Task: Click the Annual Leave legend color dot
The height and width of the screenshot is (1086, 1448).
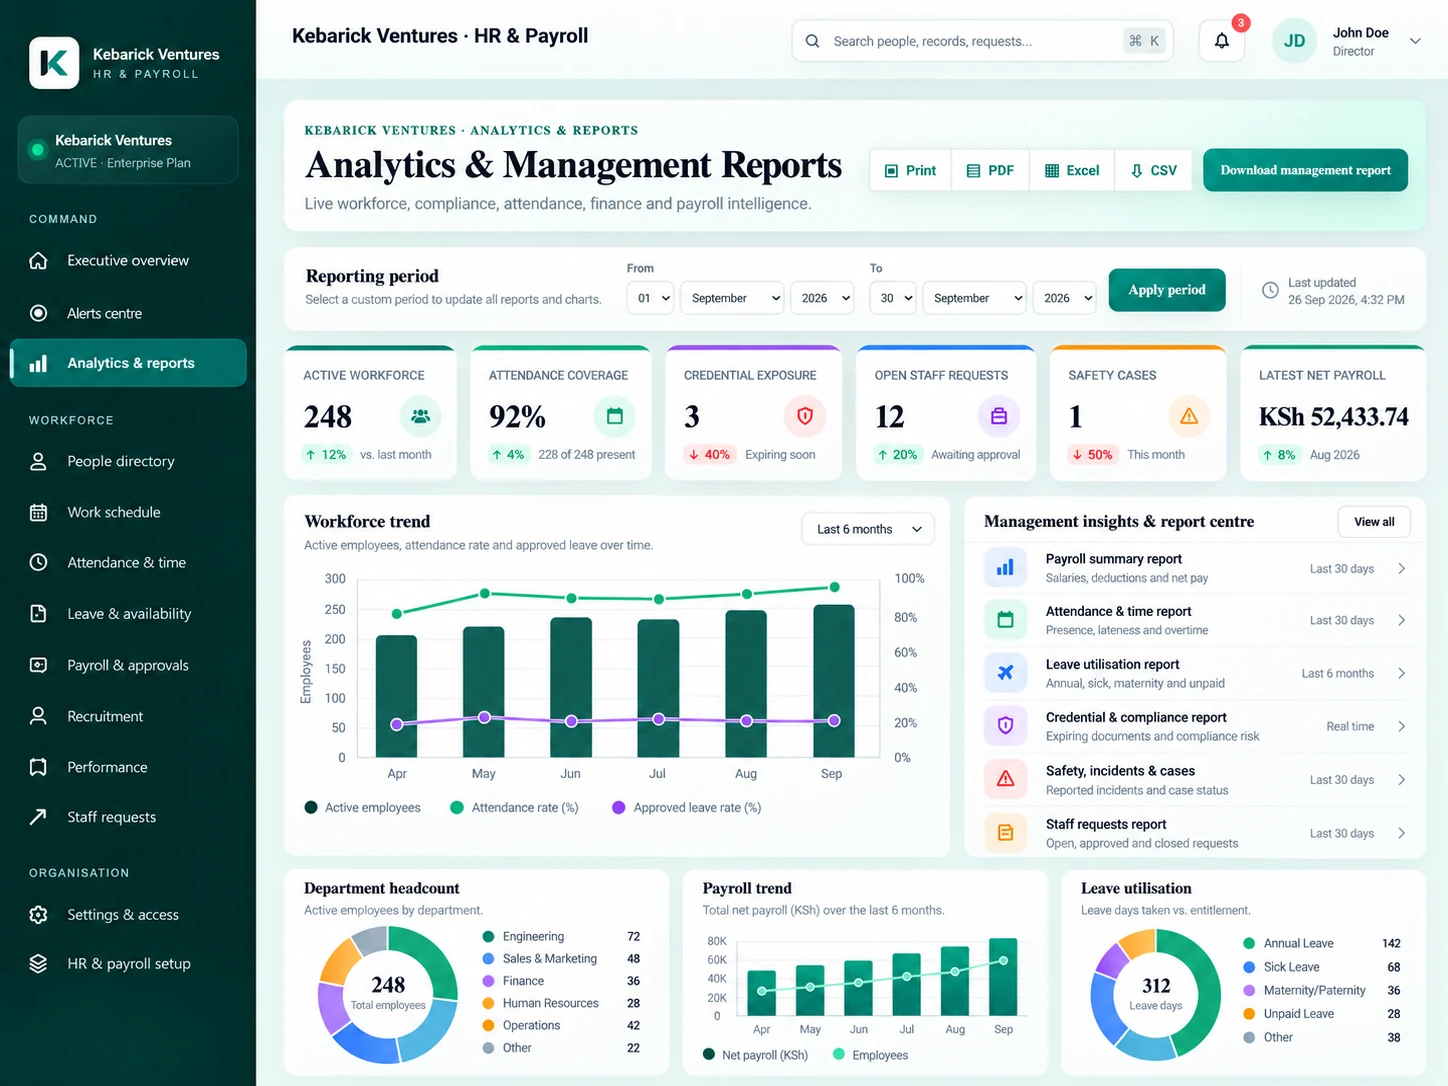Action: (1249, 943)
